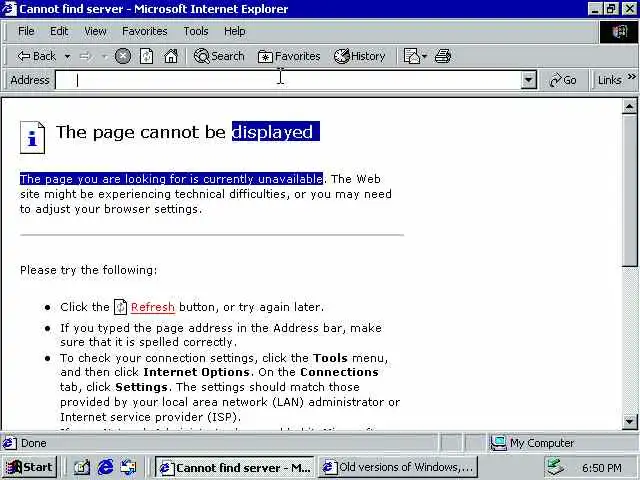Click the Show Desktop Quick Launch icon
This screenshot has width=640, height=480.
coord(82,467)
